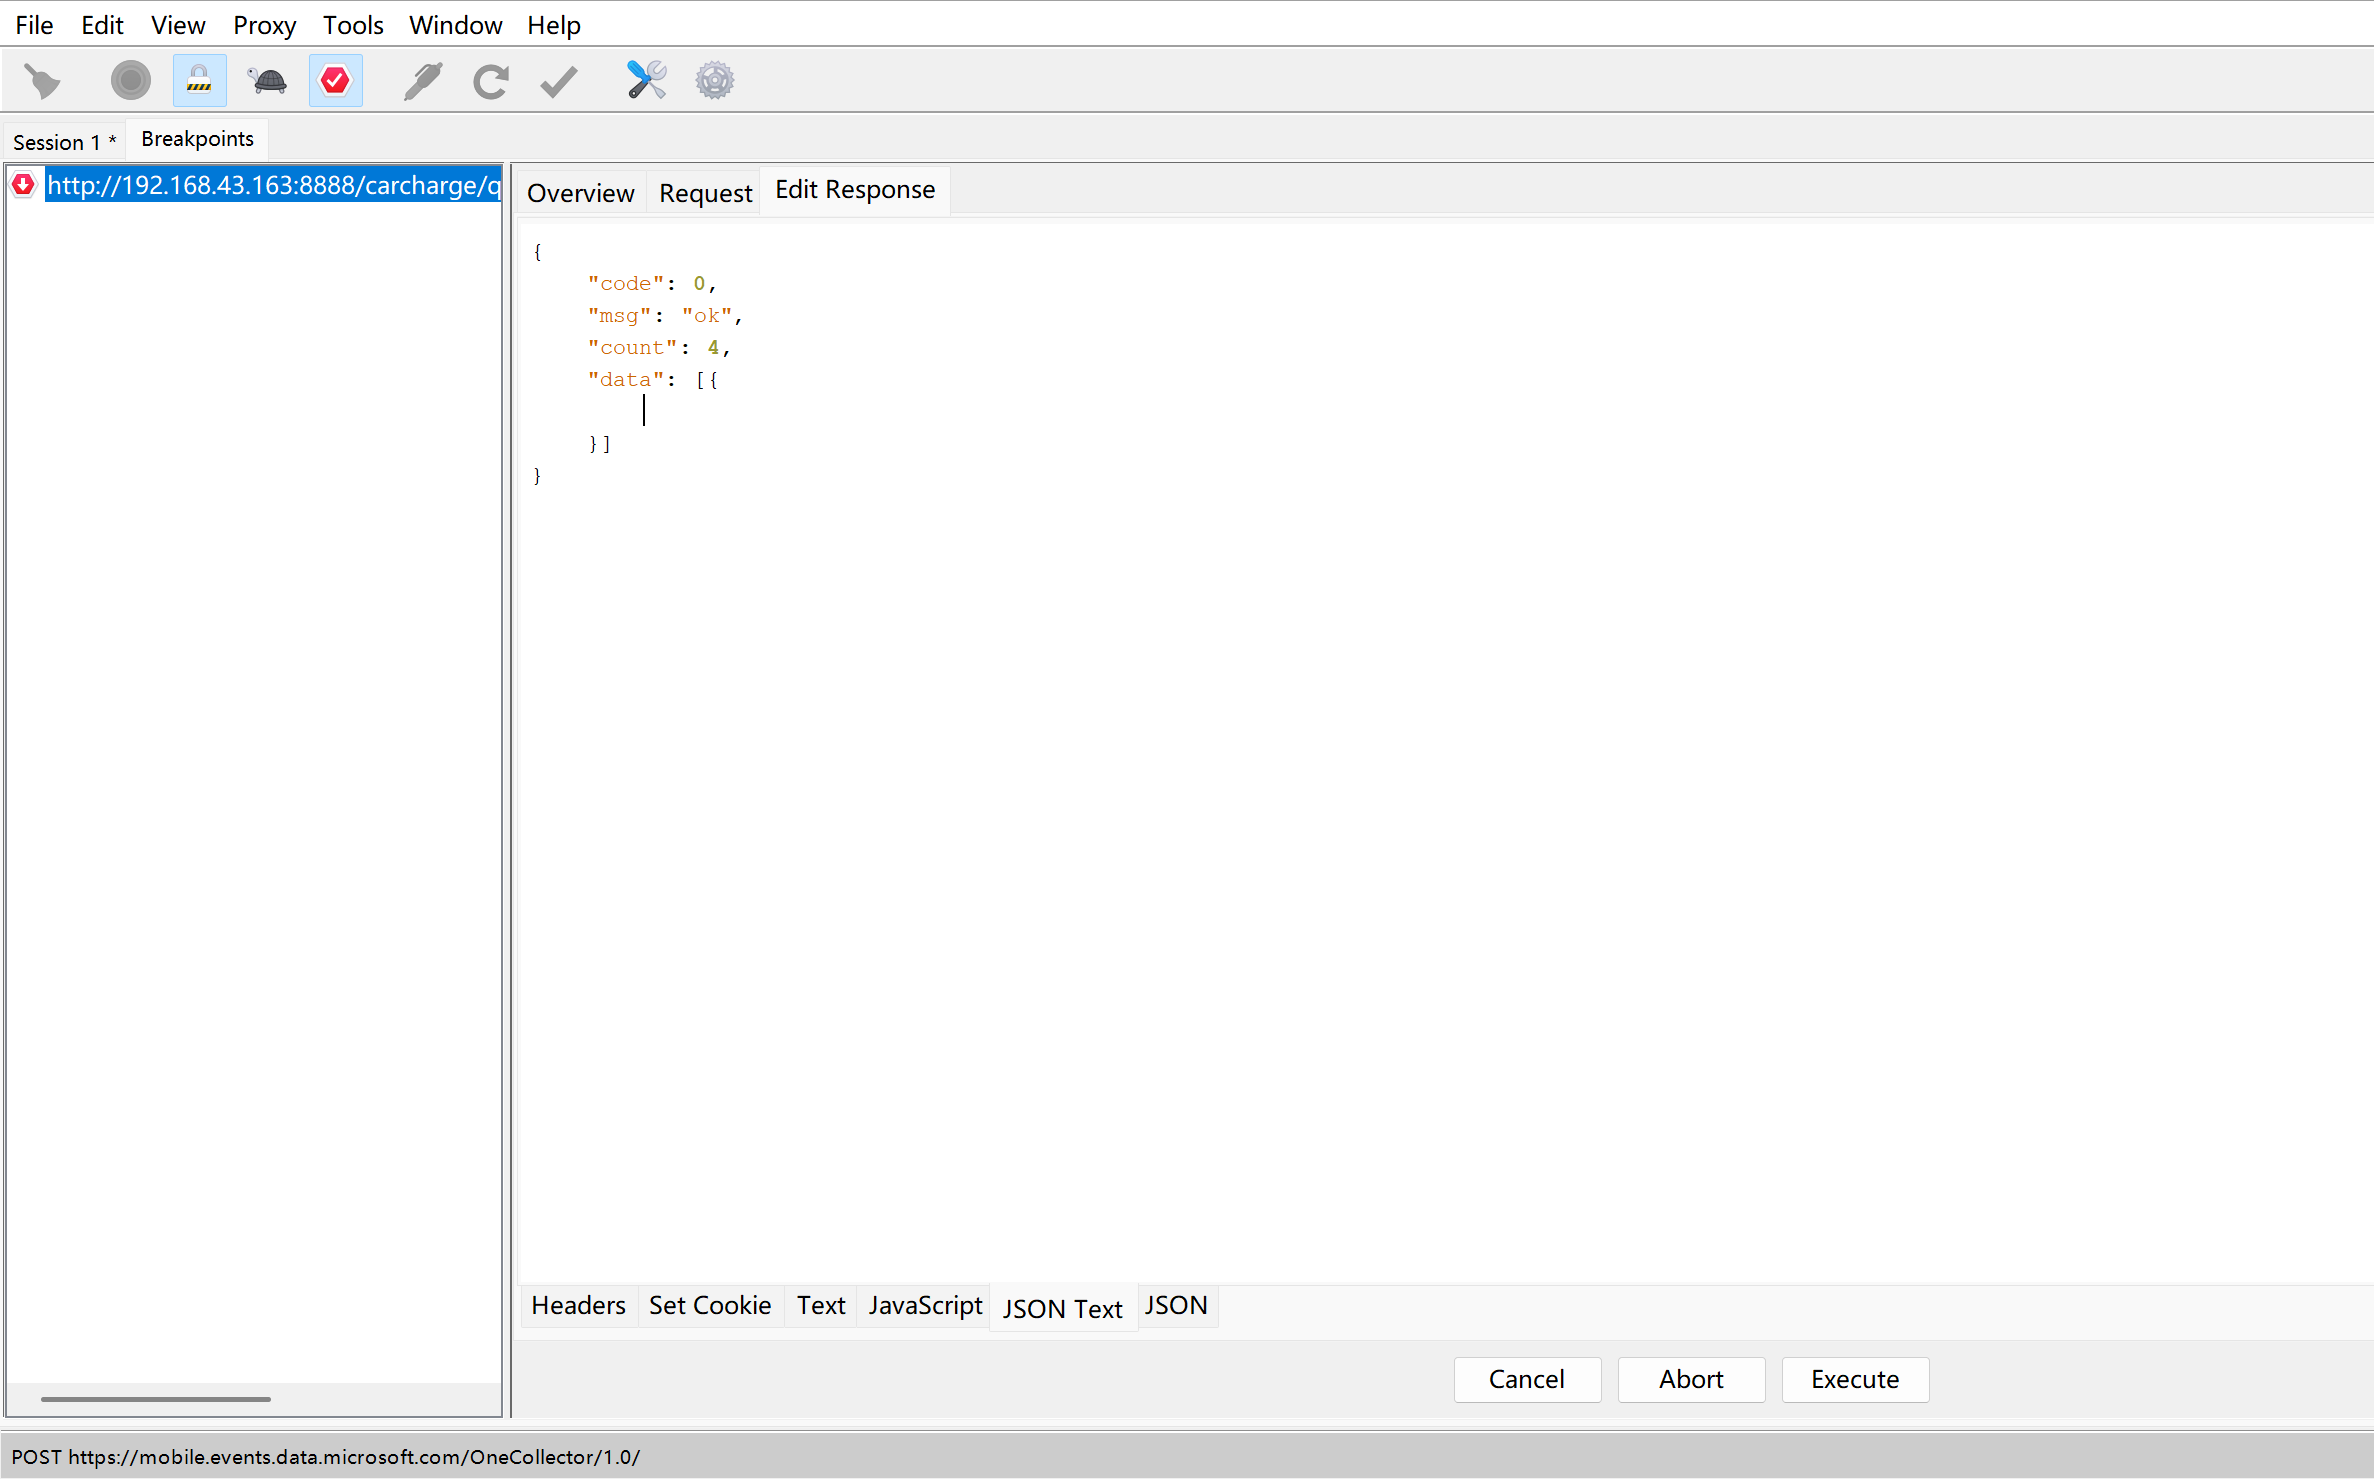Viewport: 2374px width, 1479px height.
Task: Click the "data": [{ line
Action: tap(653, 379)
